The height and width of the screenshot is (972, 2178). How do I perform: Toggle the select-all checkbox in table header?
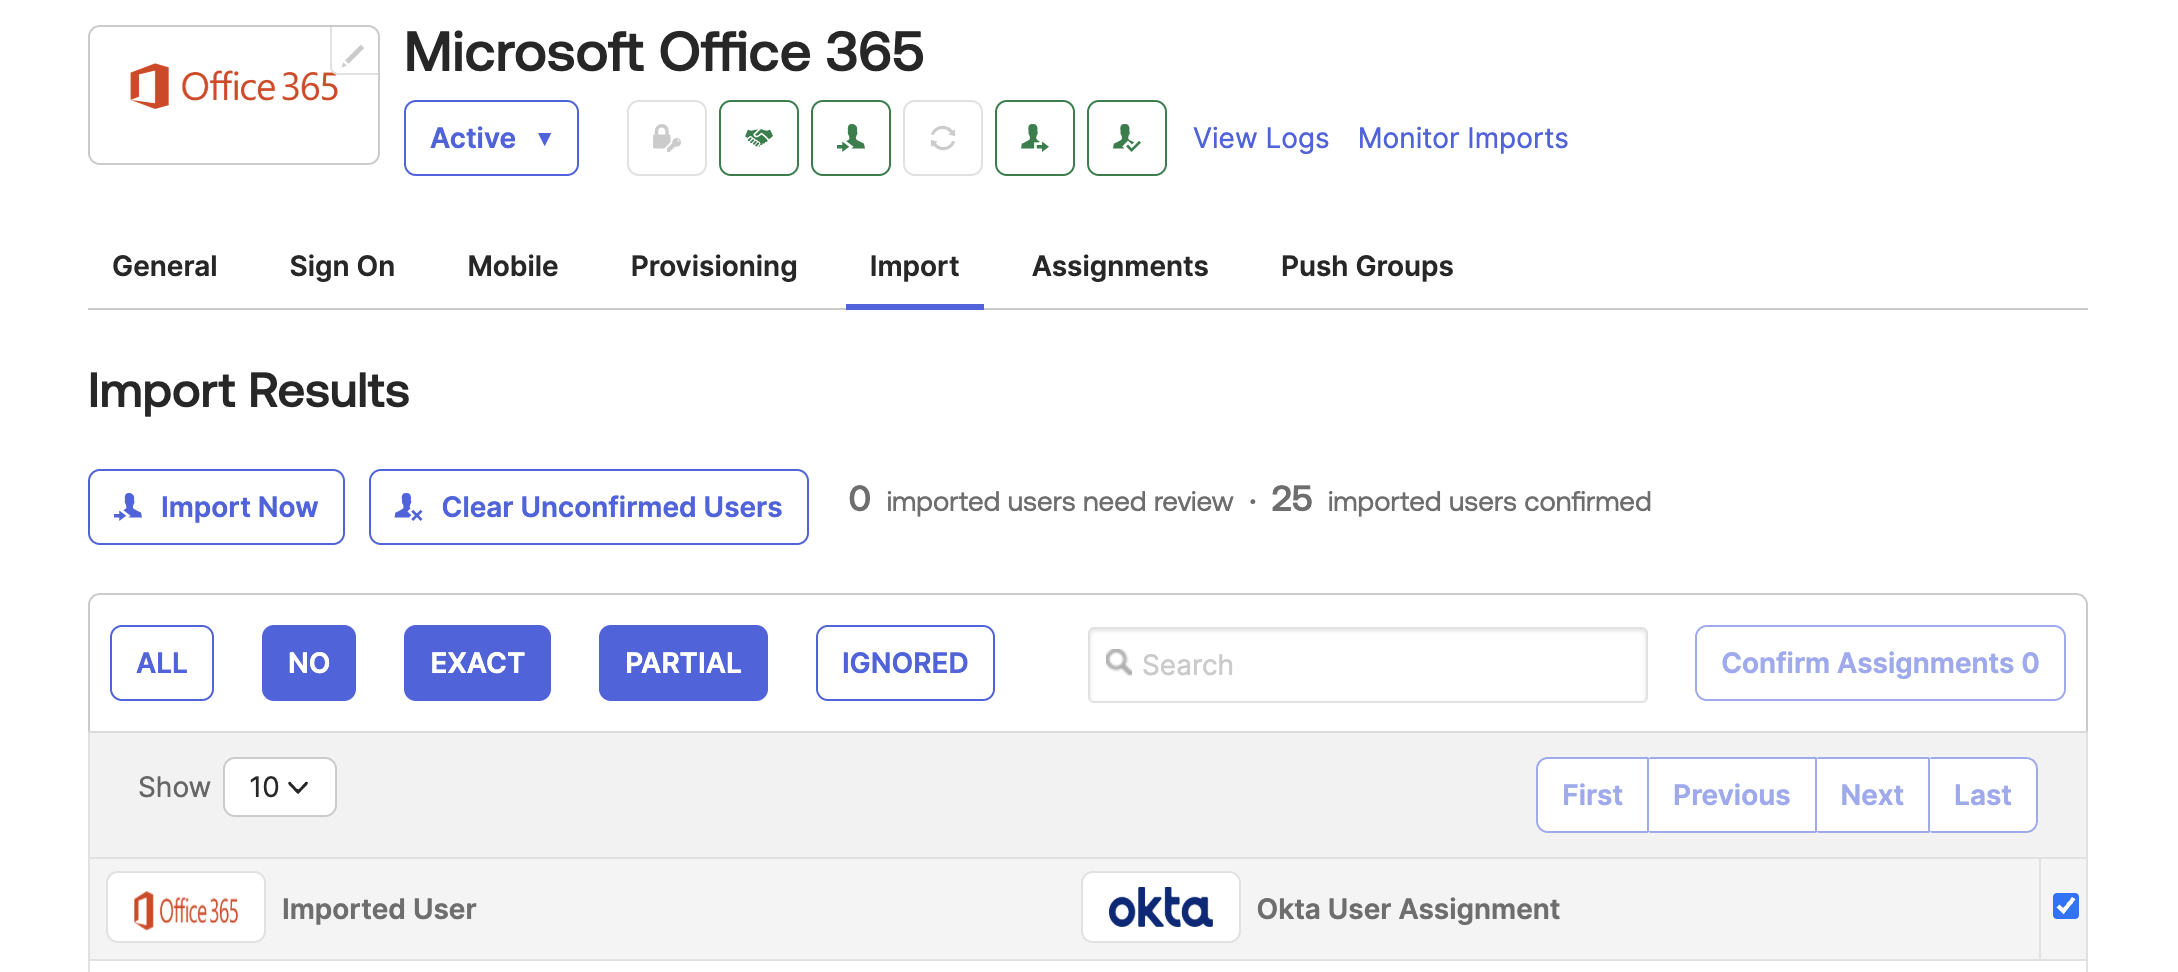(2066, 906)
